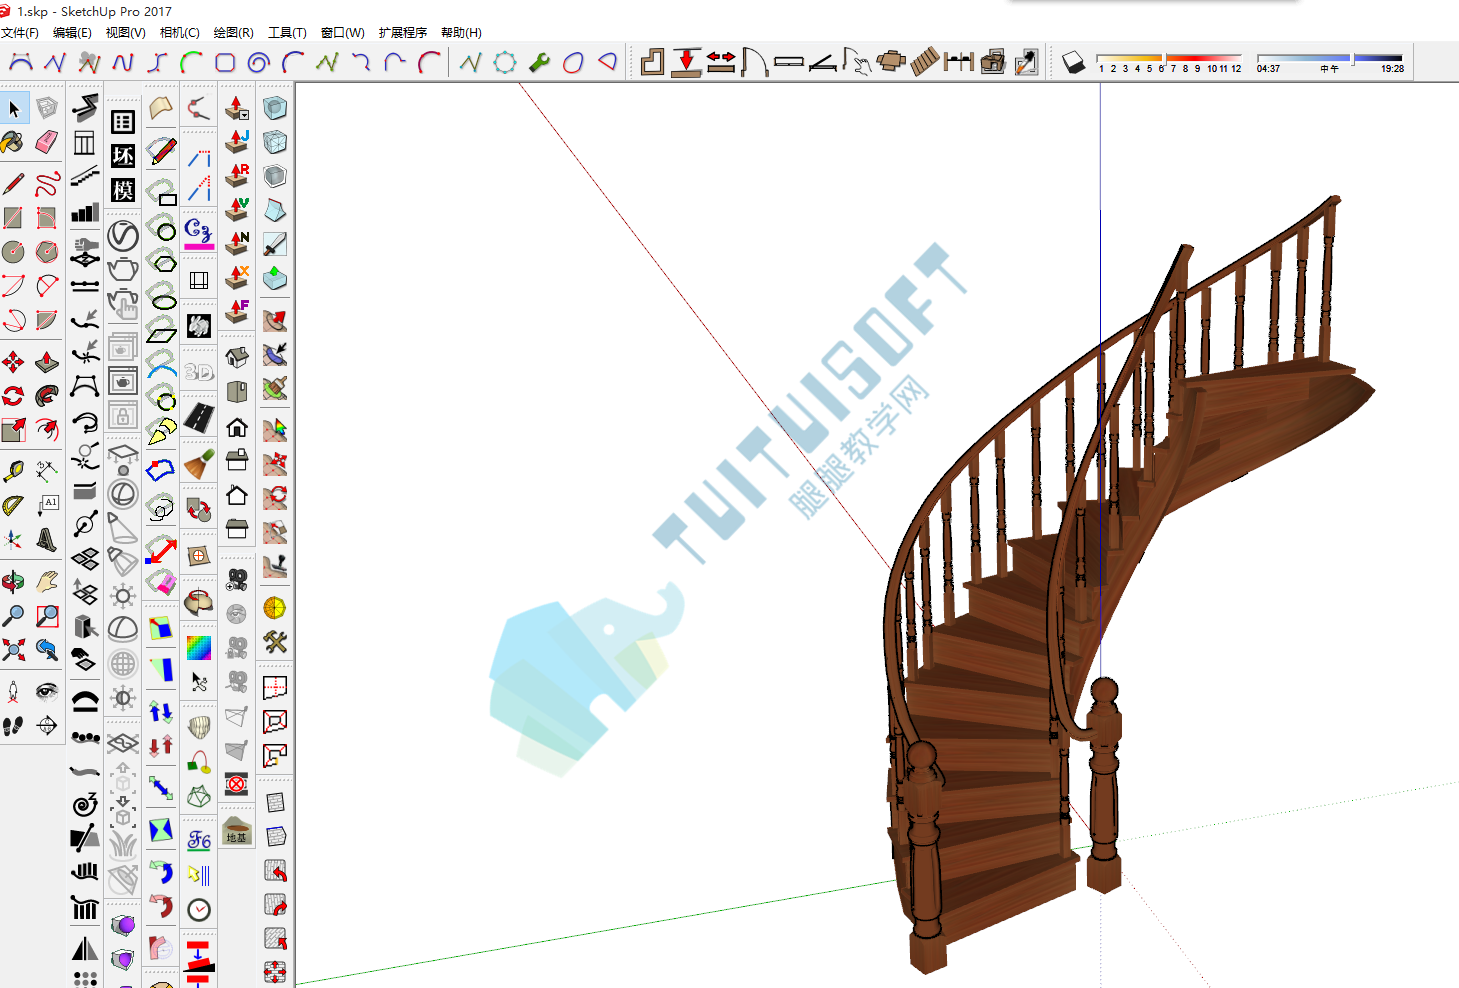This screenshot has height=988, width=1459.
Task: Click the 地基 foundation icon
Action: tap(237, 832)
